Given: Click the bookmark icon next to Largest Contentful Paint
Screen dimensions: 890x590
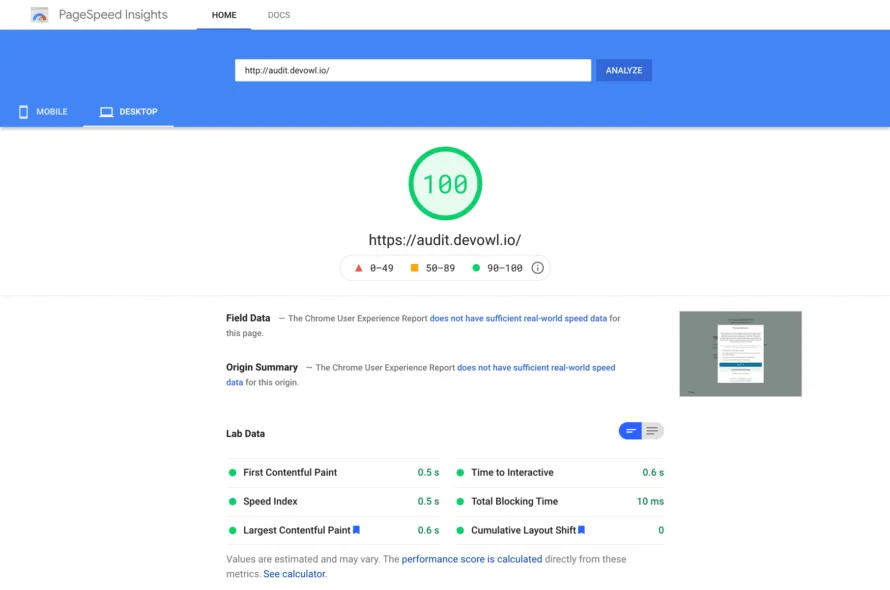Looking at the screenshot, I should point(357,530).
